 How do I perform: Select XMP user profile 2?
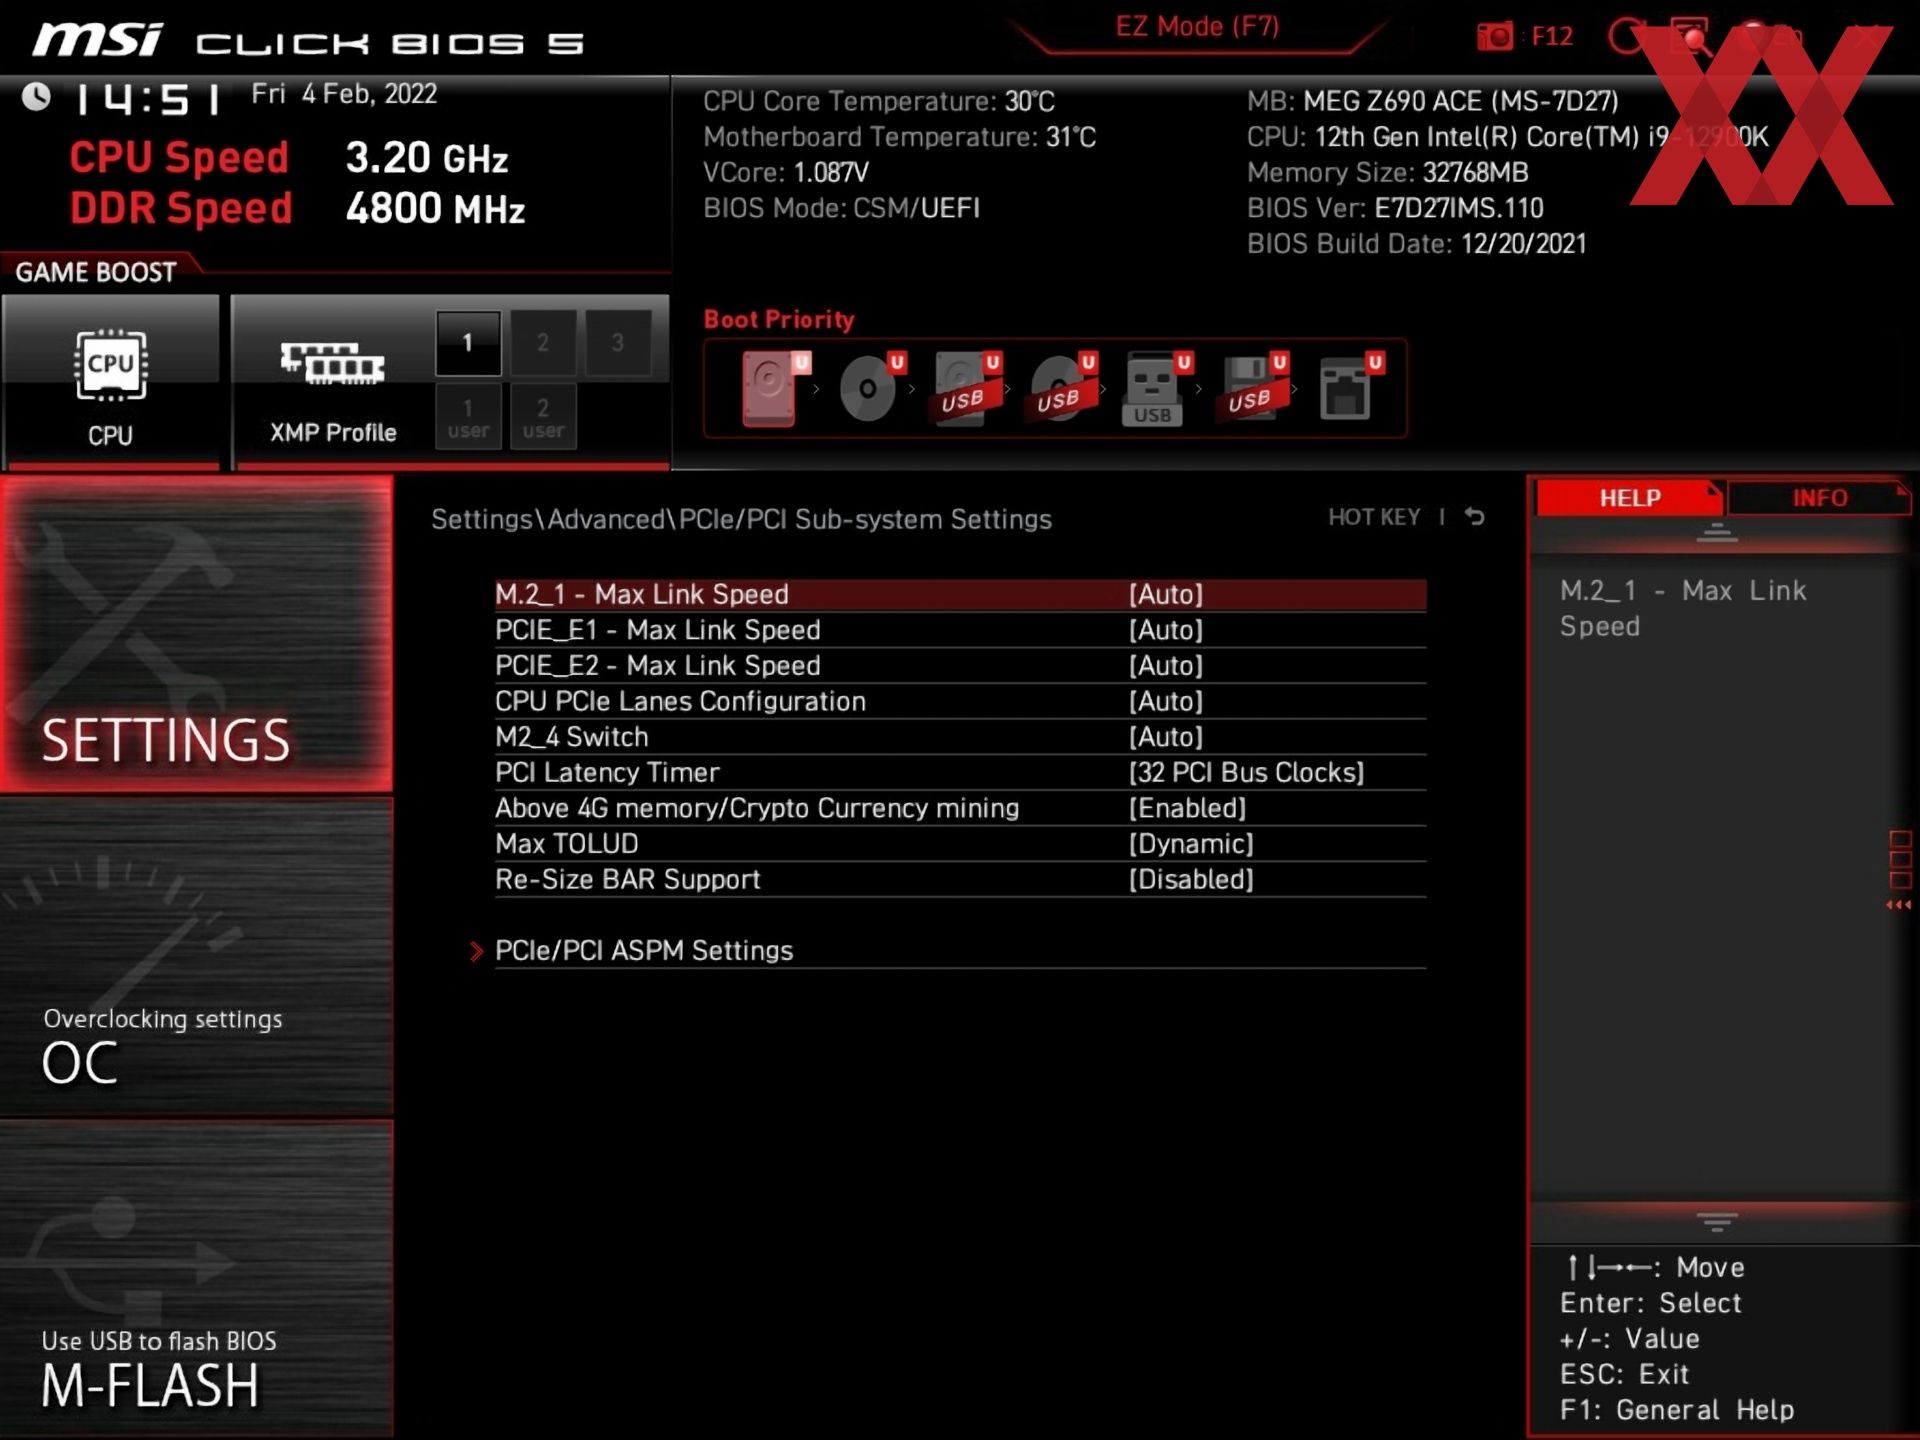tap(543, 417)
